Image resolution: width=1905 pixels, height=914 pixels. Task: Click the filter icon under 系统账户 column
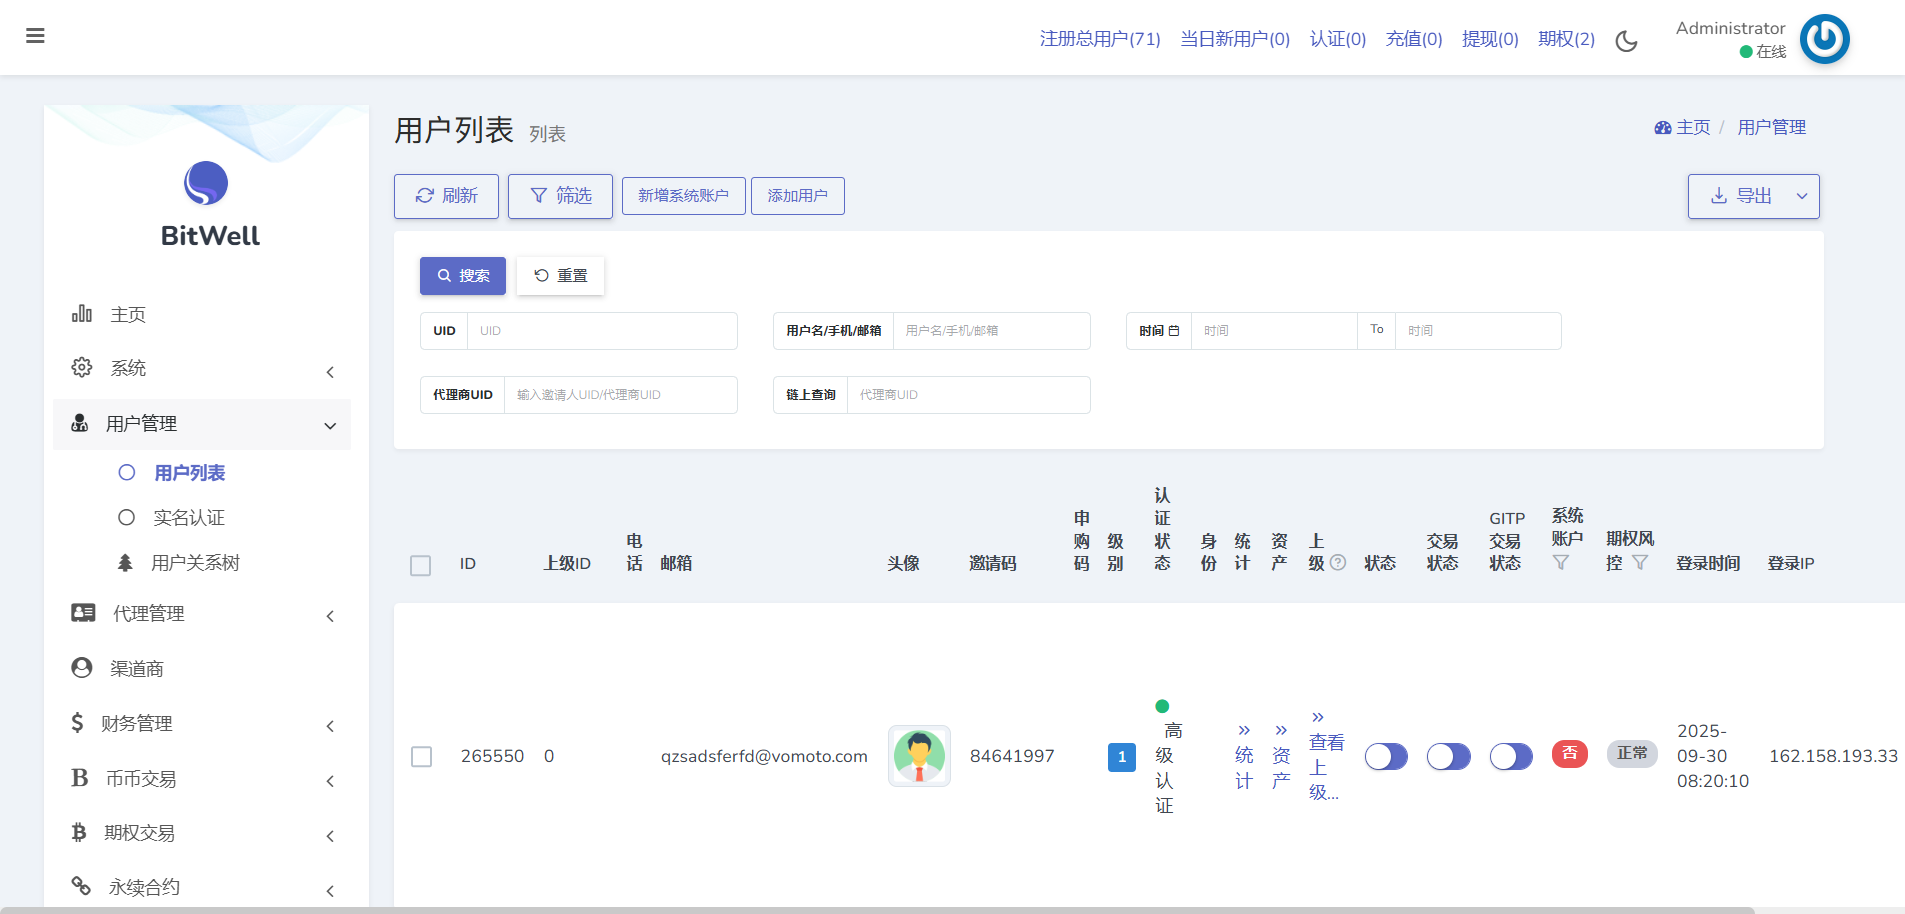click(1560, 563)
